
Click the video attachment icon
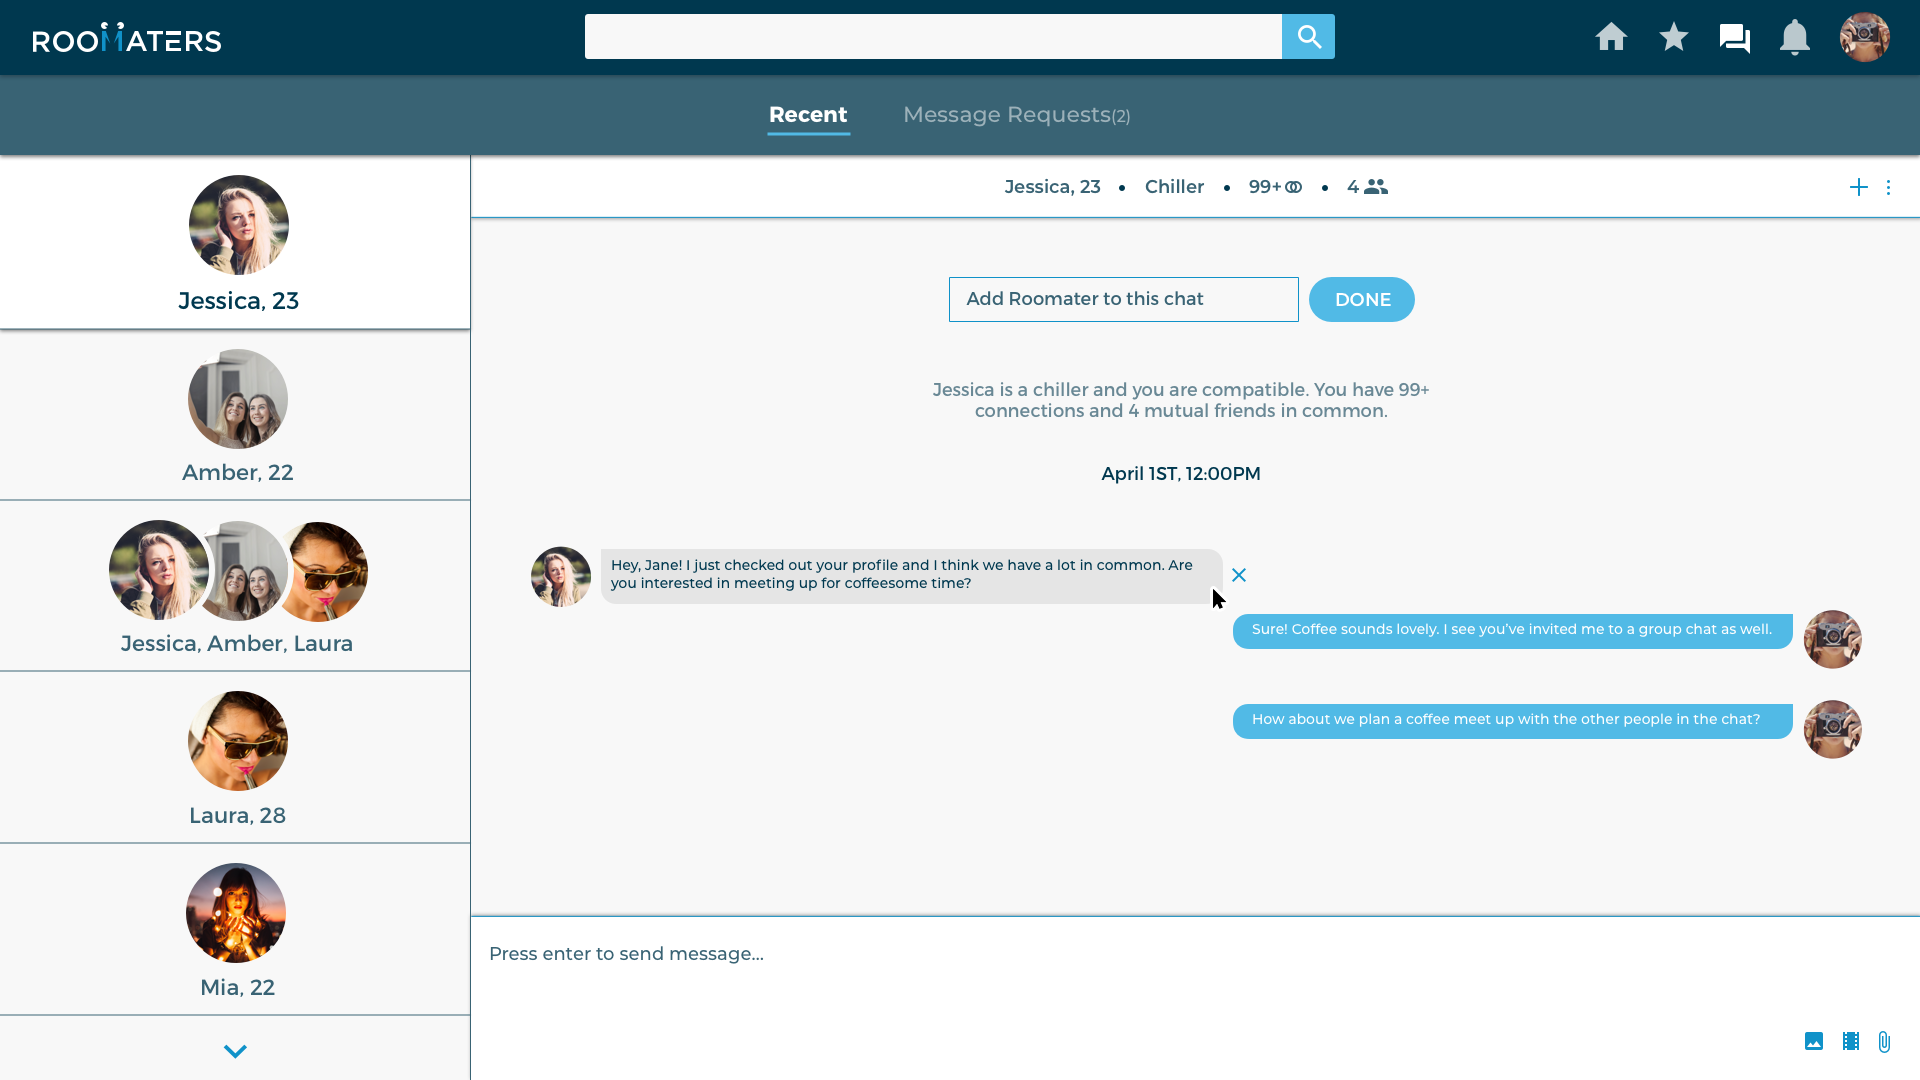[1850, 1041]
